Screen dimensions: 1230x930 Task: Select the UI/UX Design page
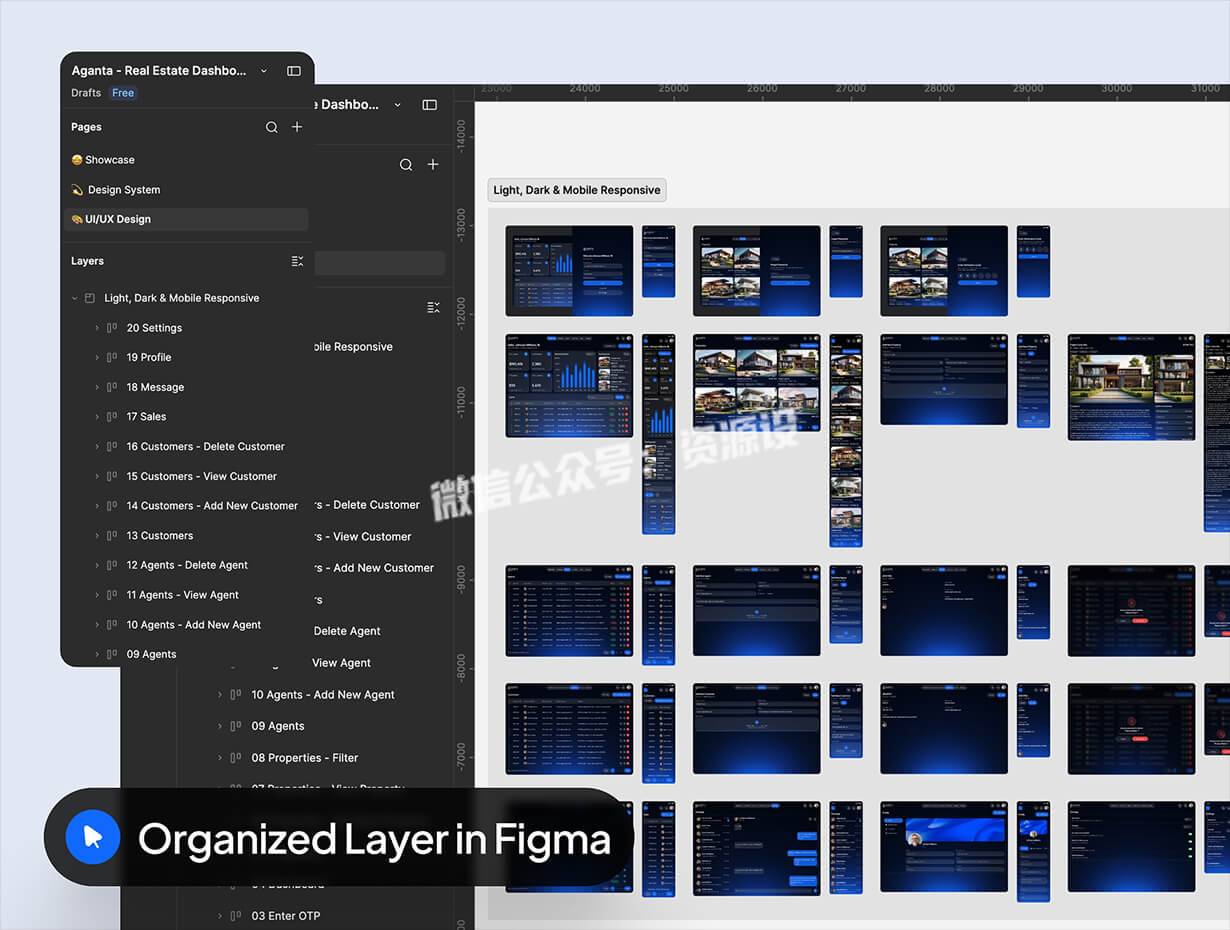point(186,219)
